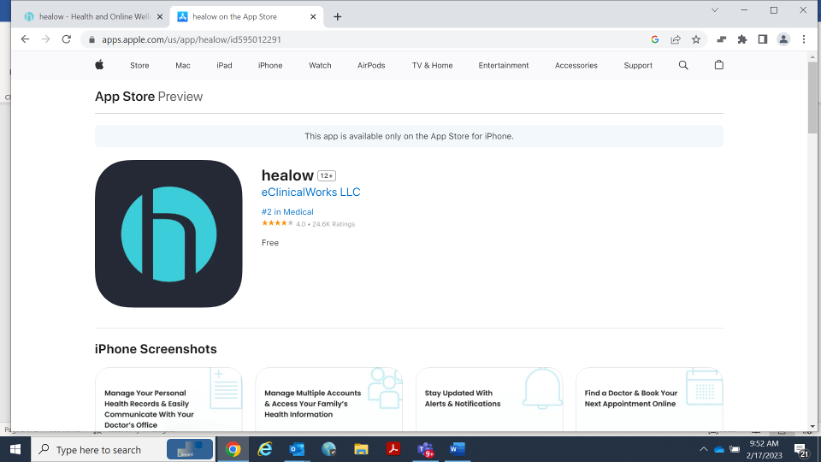Open Support in Apple navigation
This screenshot has width=822, height=462.
(x=638, y=66)
